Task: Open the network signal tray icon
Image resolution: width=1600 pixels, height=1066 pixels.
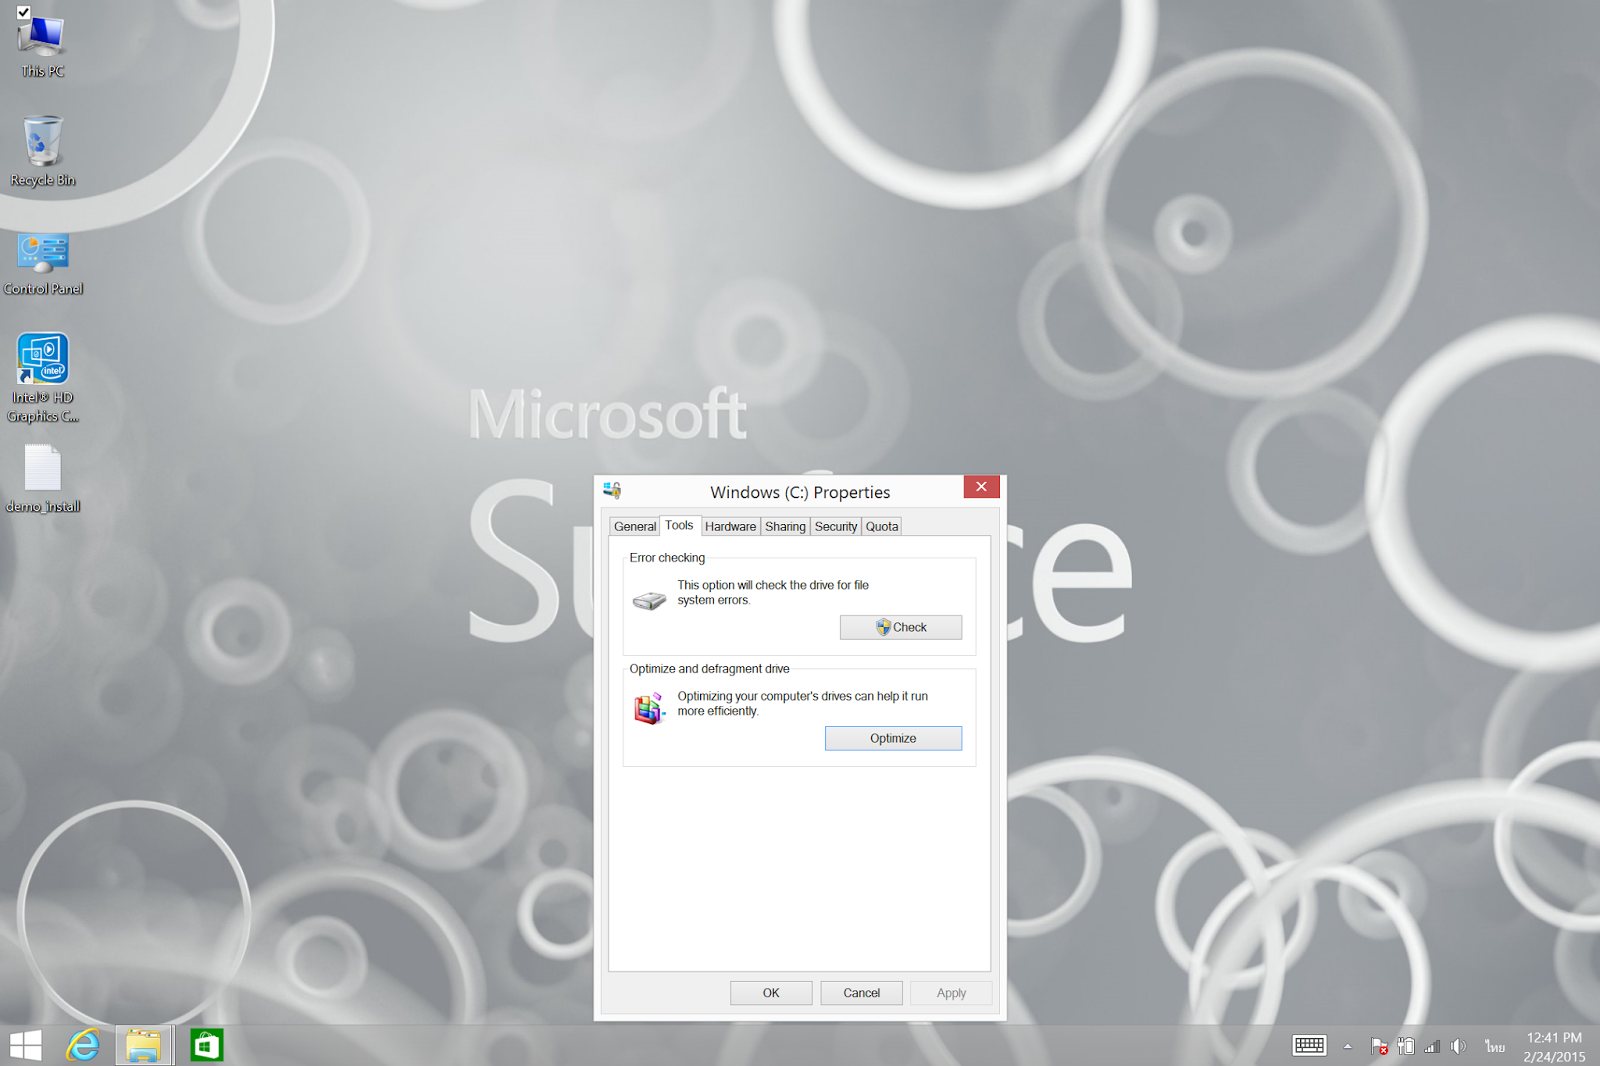Action: click(x=1432, y=1046)
